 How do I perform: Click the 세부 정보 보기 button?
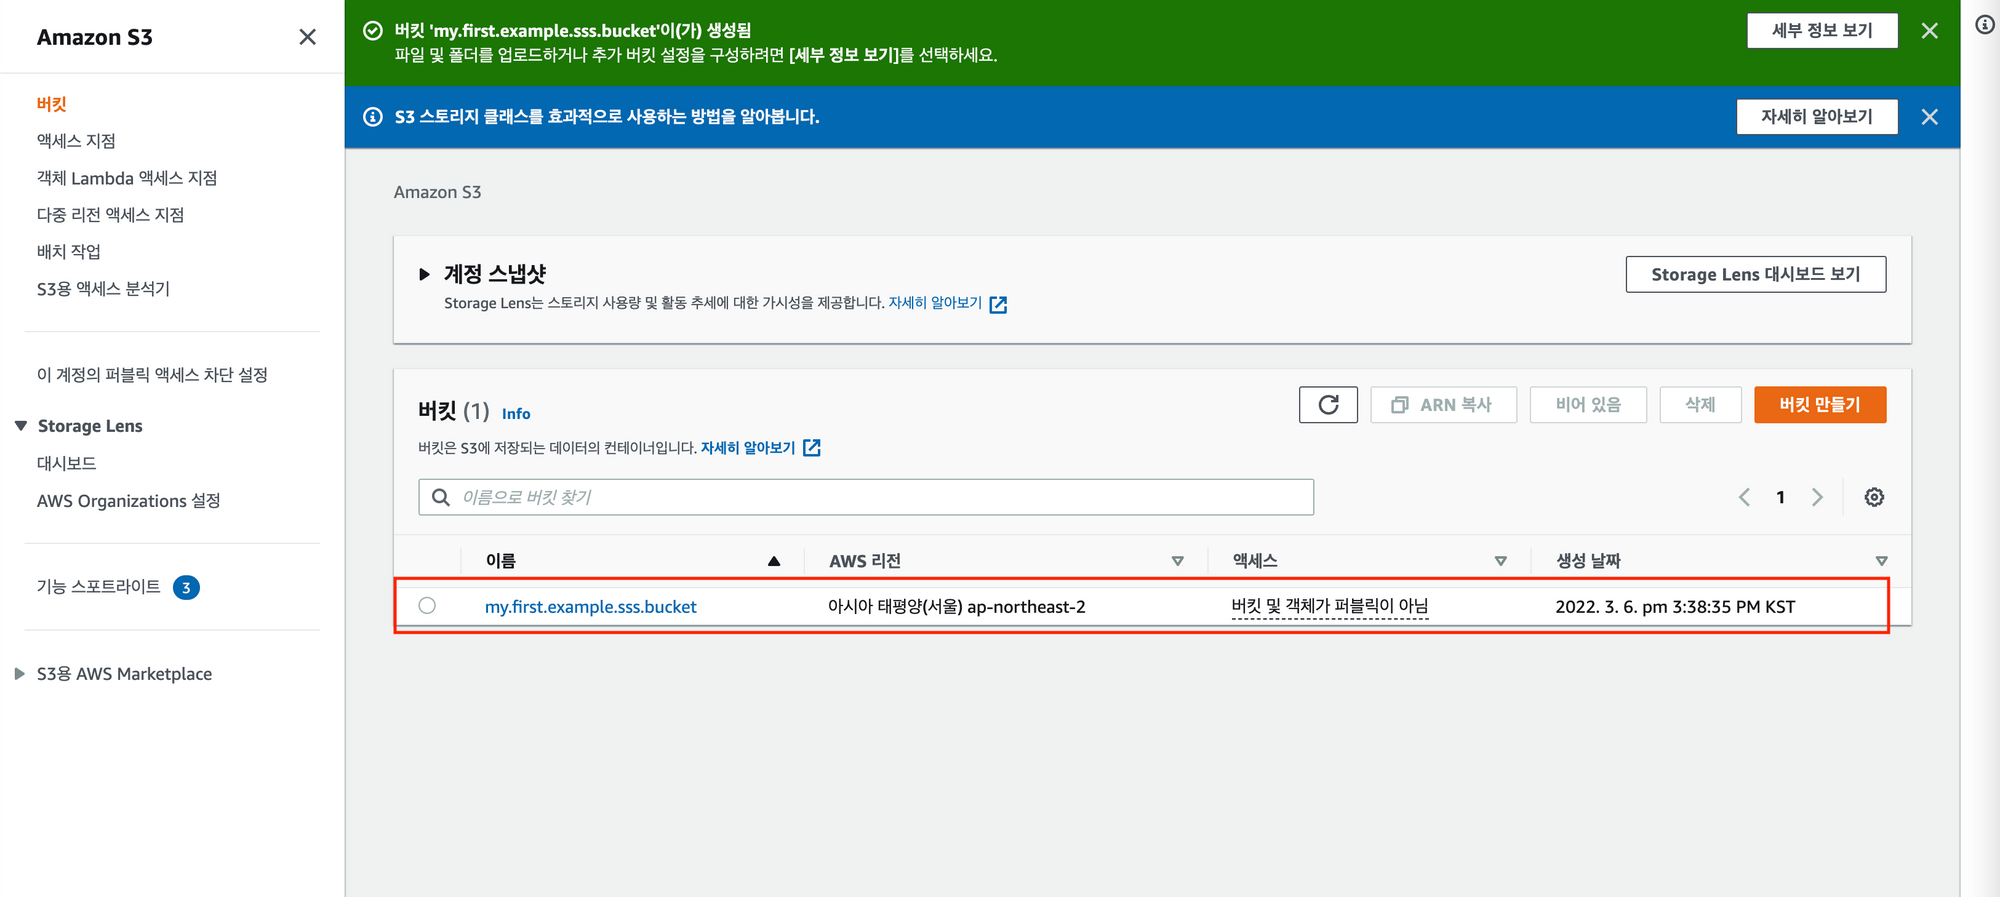pyautogui.click(x=1822, y=31)
